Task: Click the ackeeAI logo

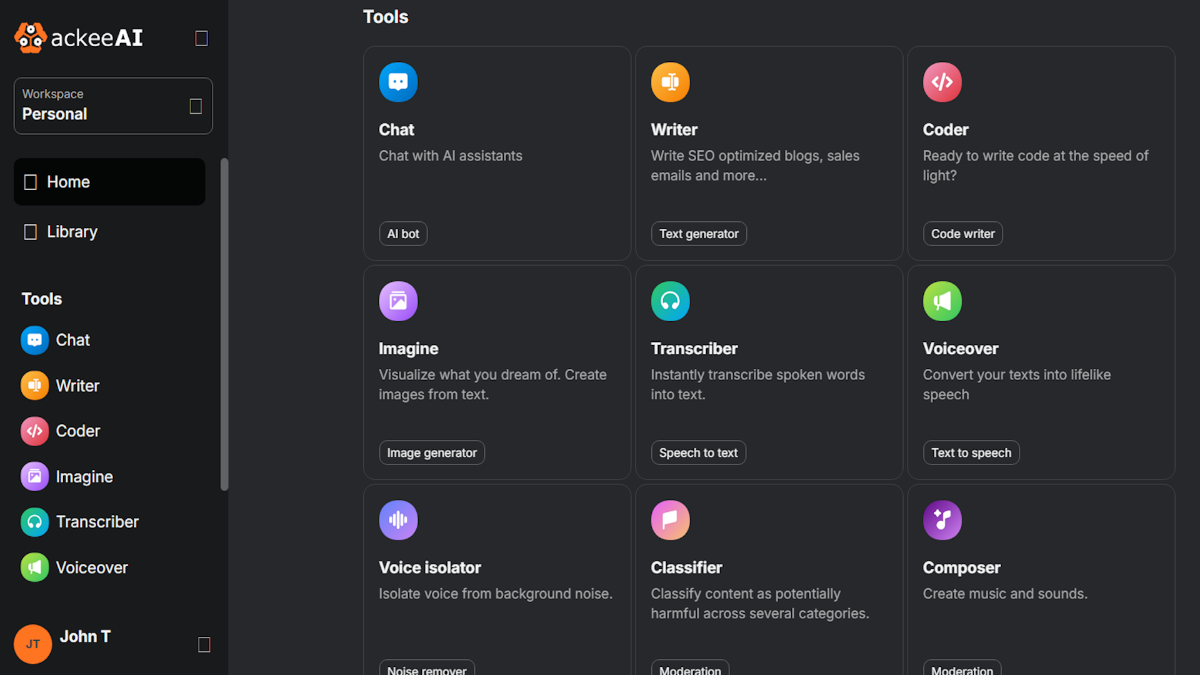Action: pos(79,38)
